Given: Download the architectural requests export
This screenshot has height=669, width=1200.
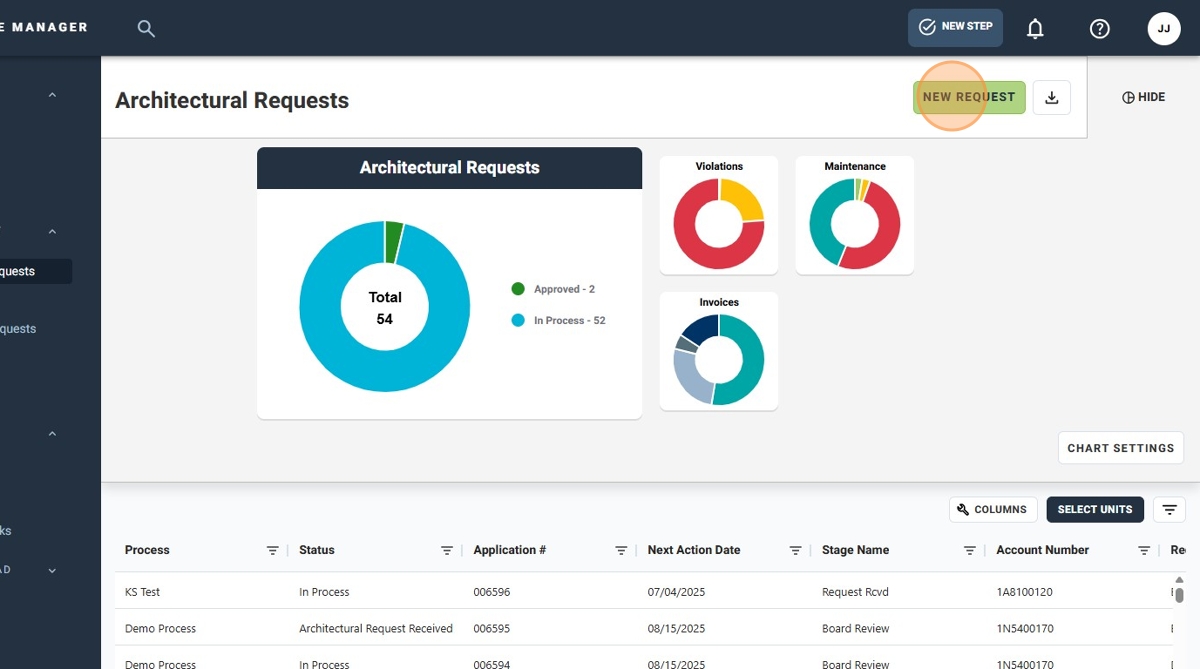Looking at the screenshot, I should pyautogui.click(x=1051, y=97).
